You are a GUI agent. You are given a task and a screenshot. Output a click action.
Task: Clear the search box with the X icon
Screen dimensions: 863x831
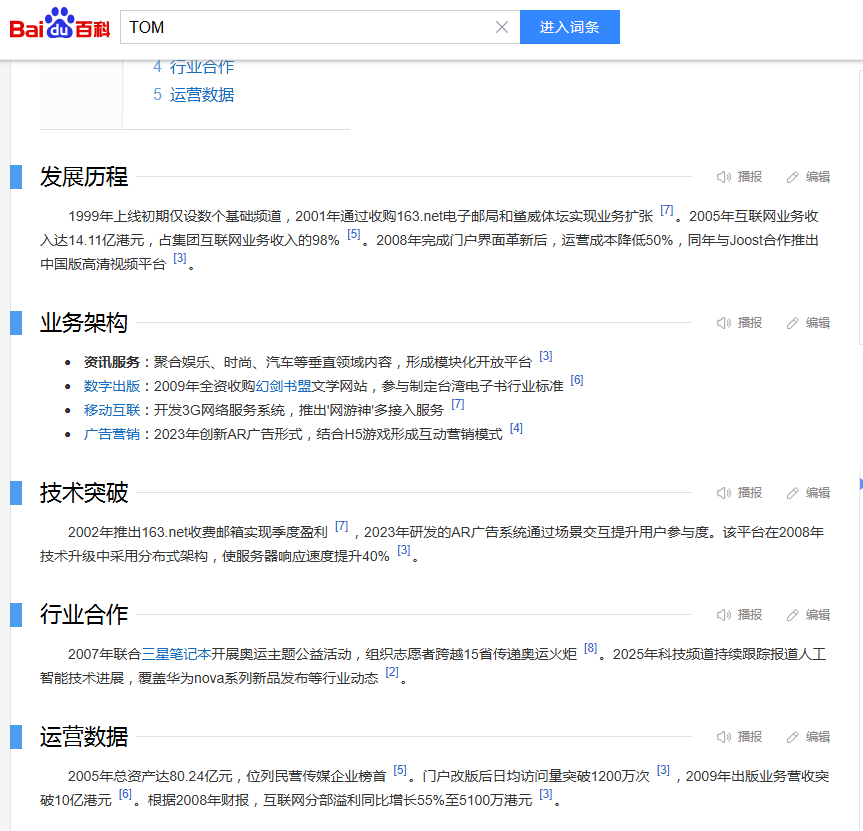click(x=502, y=27)
